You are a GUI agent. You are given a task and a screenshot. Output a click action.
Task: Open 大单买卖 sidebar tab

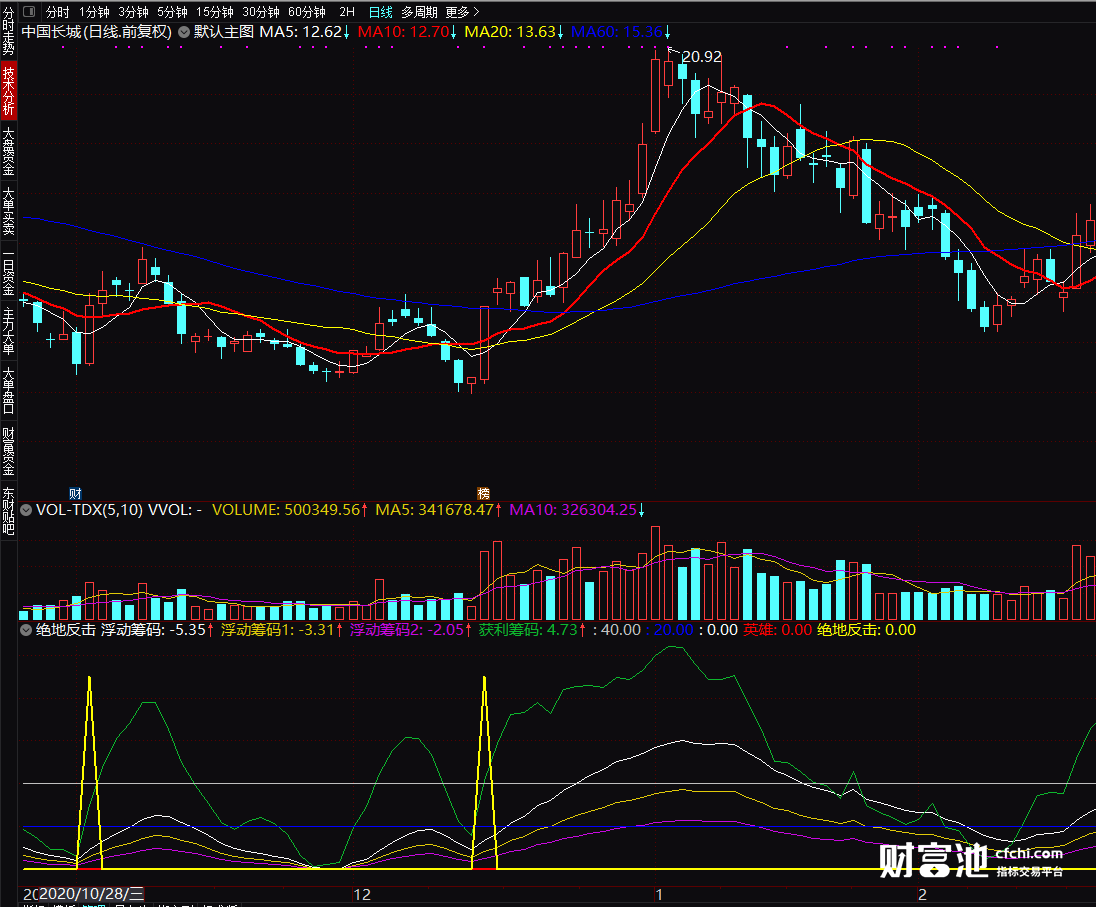[x=8, y=211]
